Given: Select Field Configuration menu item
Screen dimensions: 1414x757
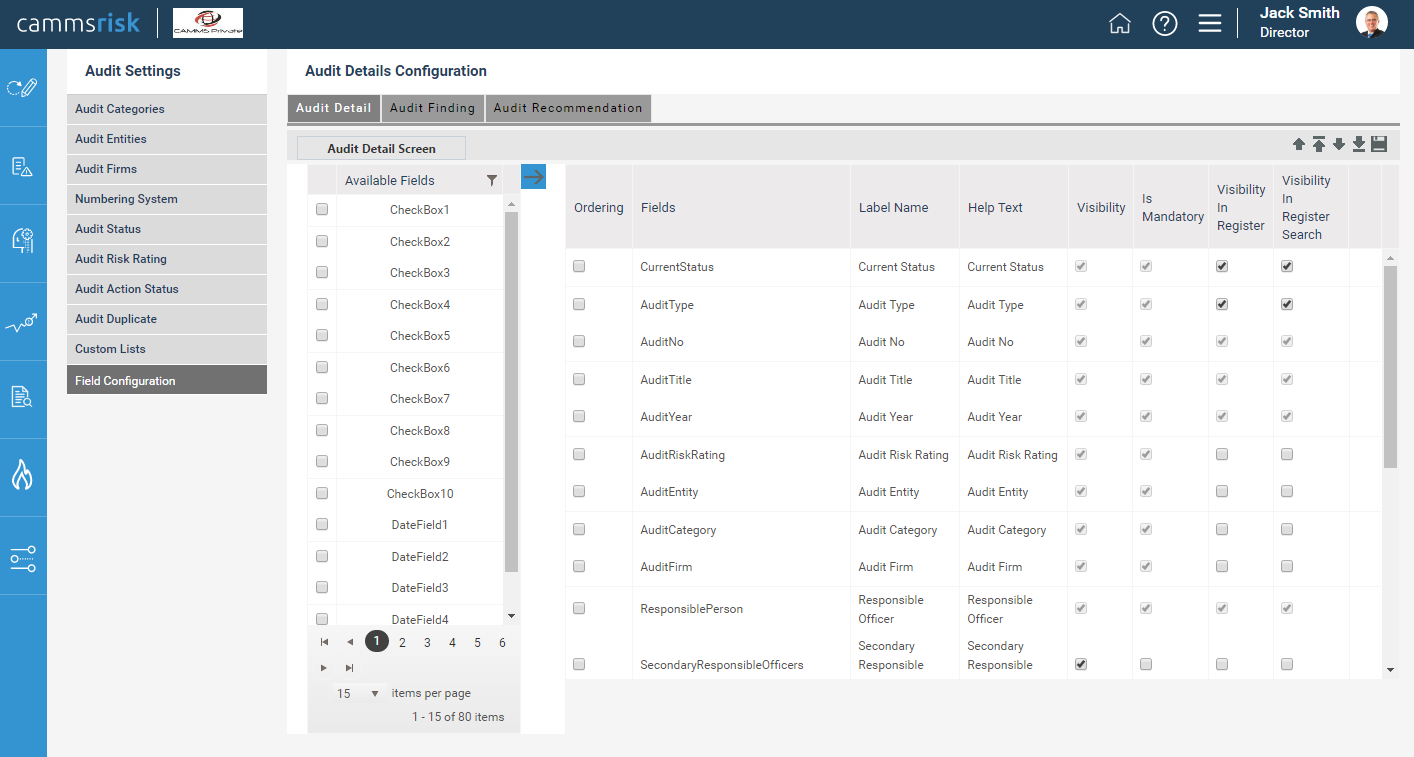Looking at the screenshot, I should 167,380.
